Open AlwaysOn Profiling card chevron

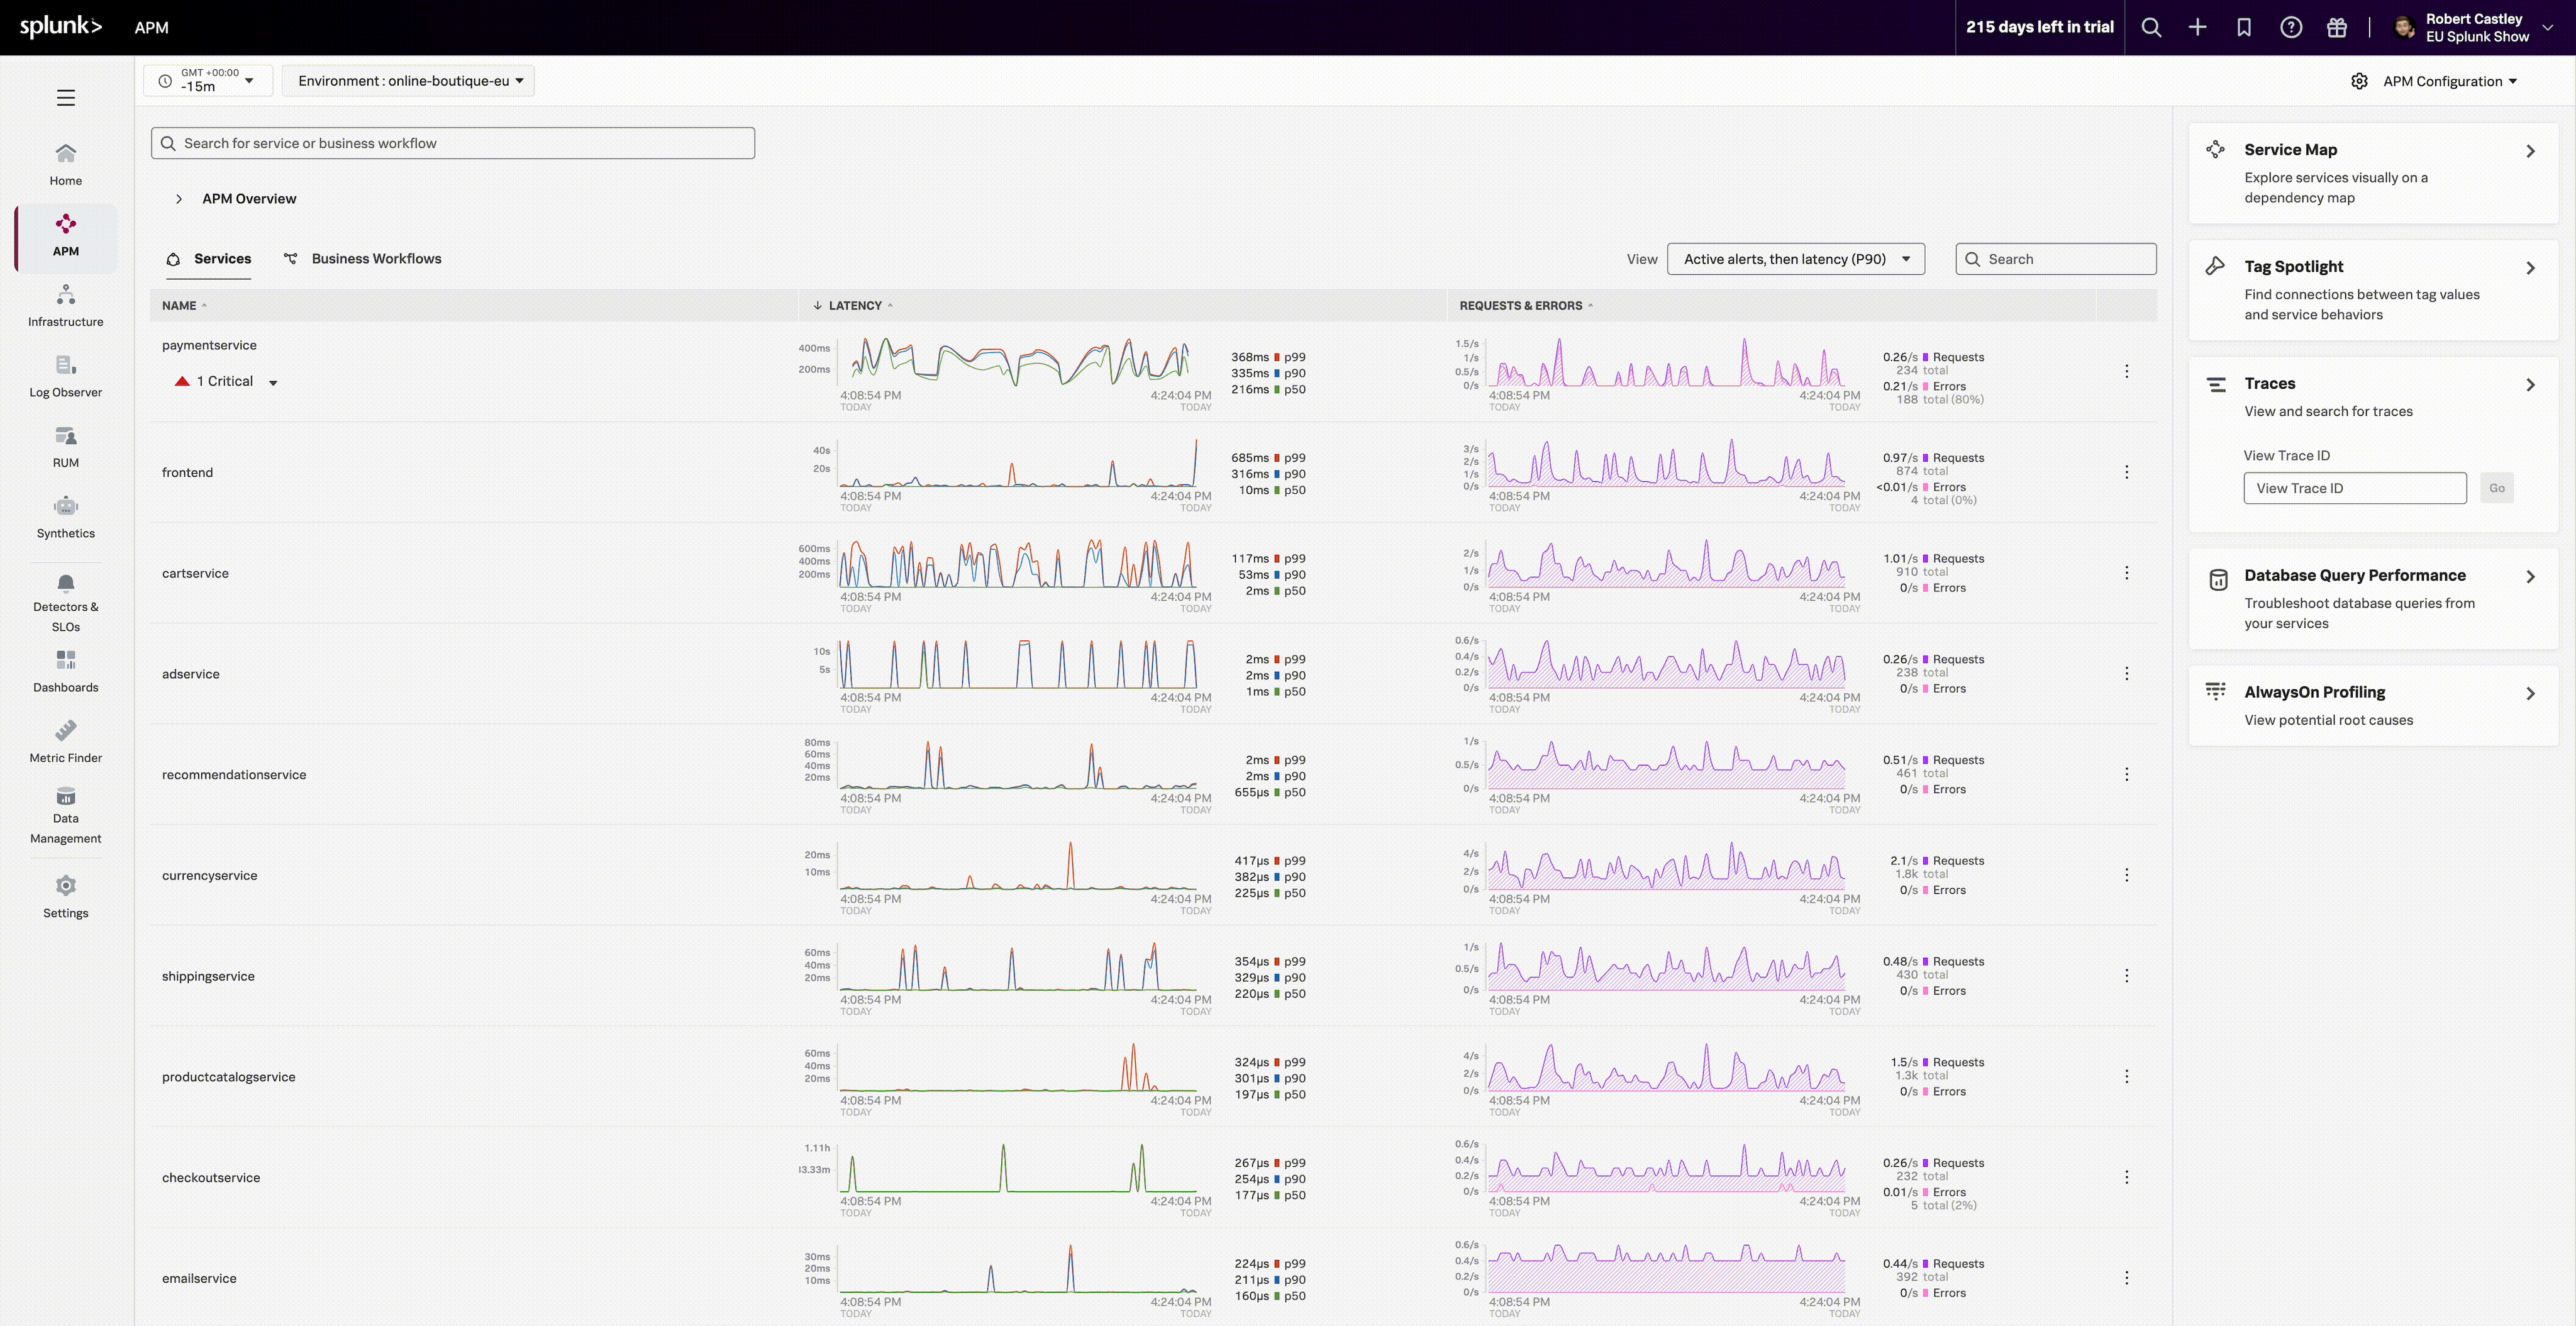click(x=2530, y=694)
